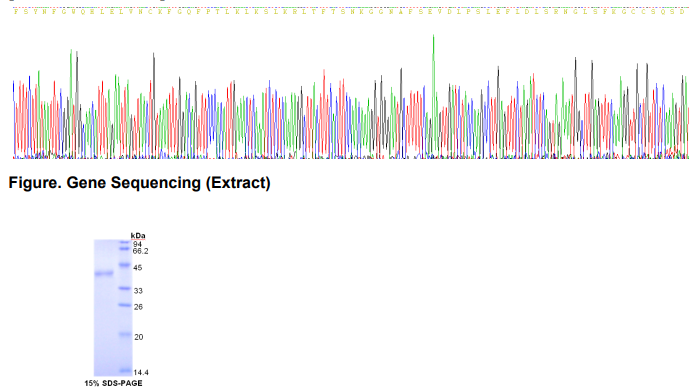Select the 33 kDa ladder band
This screenshot has height=390, width=690.
tap(125, 289)
